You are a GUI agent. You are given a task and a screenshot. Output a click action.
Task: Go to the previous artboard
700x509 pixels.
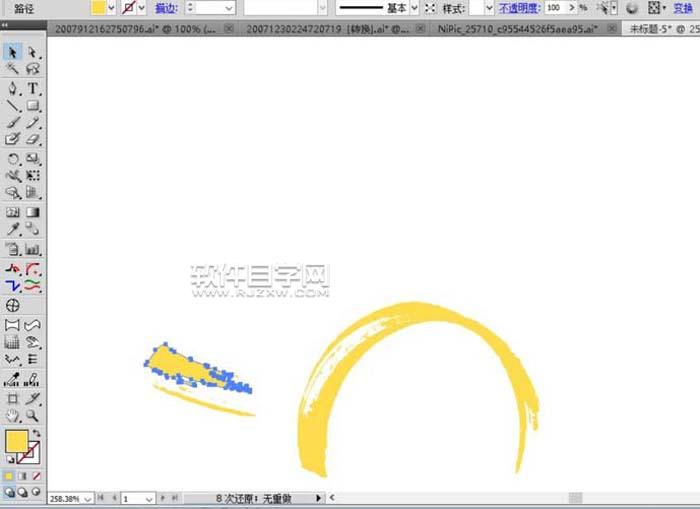click(114, 497)
